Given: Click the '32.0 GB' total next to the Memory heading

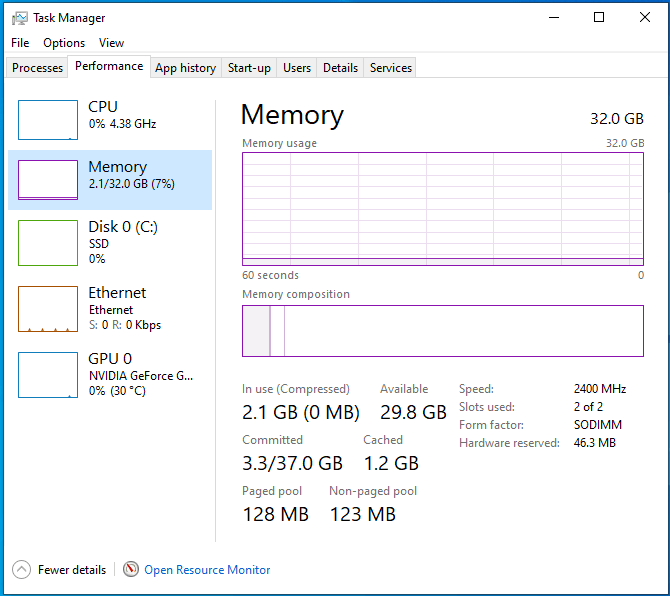Looking at the screenshot, I should tap(617, 119).
